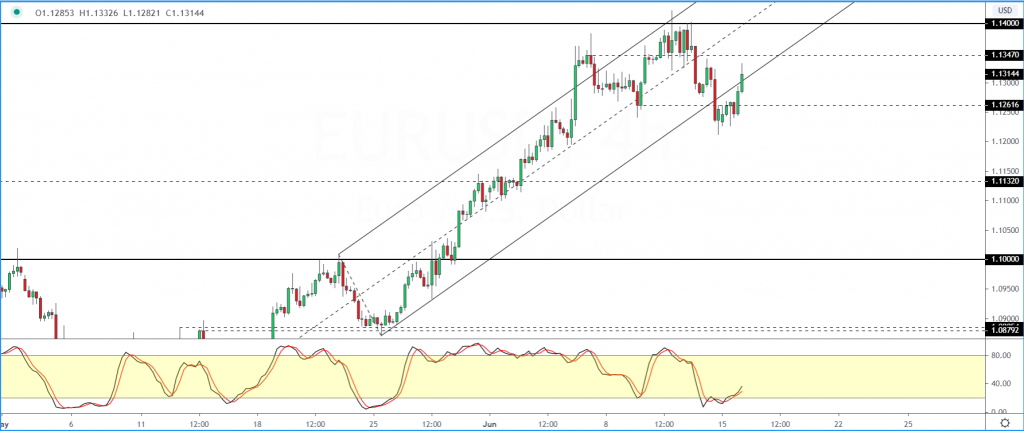Click the open value O1.12853

(56, 12)
